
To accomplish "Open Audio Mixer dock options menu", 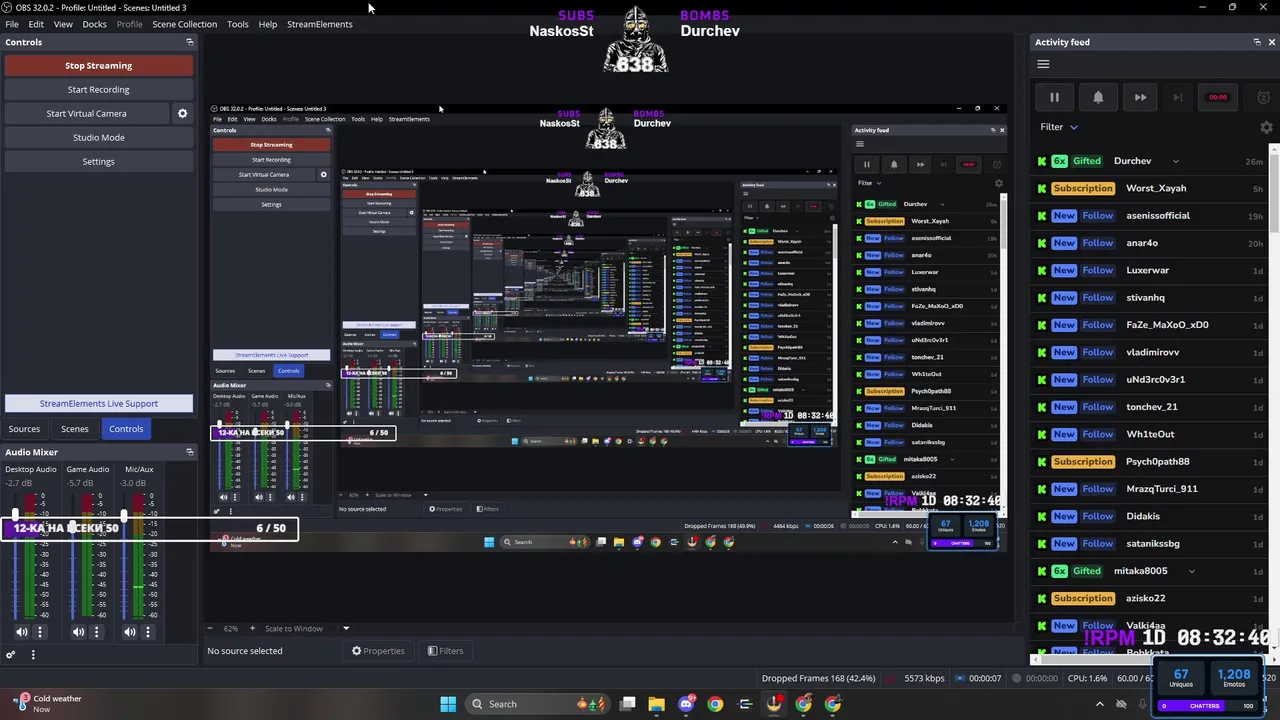I will 32,655.
